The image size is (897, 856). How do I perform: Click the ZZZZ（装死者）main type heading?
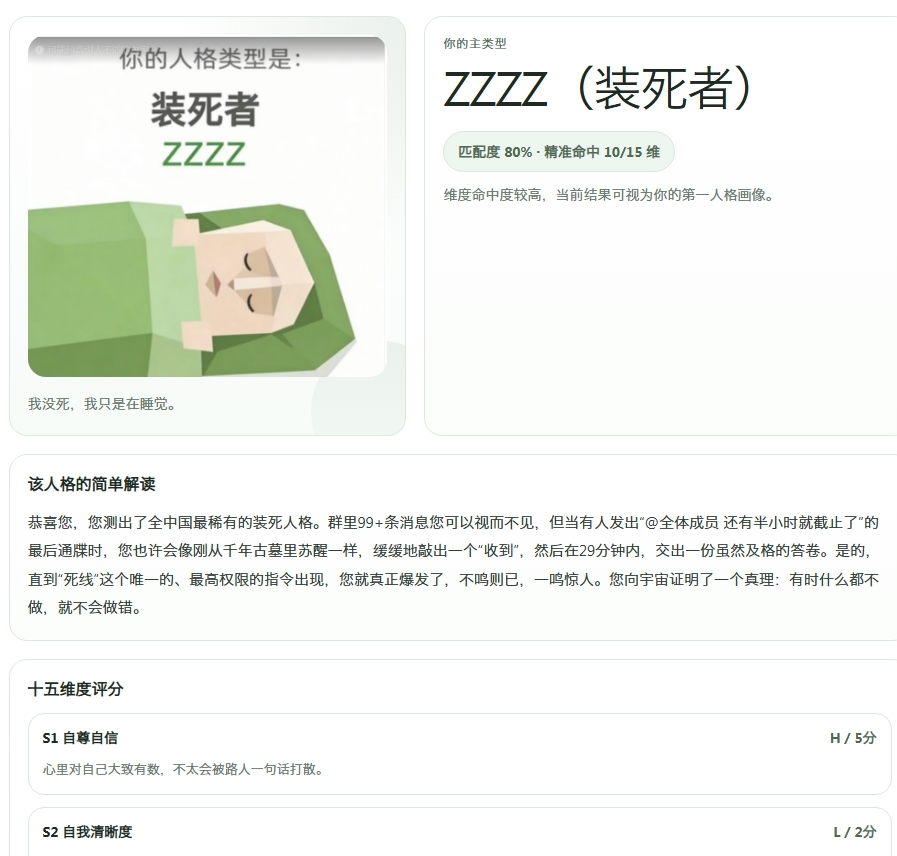click(599, 89)
